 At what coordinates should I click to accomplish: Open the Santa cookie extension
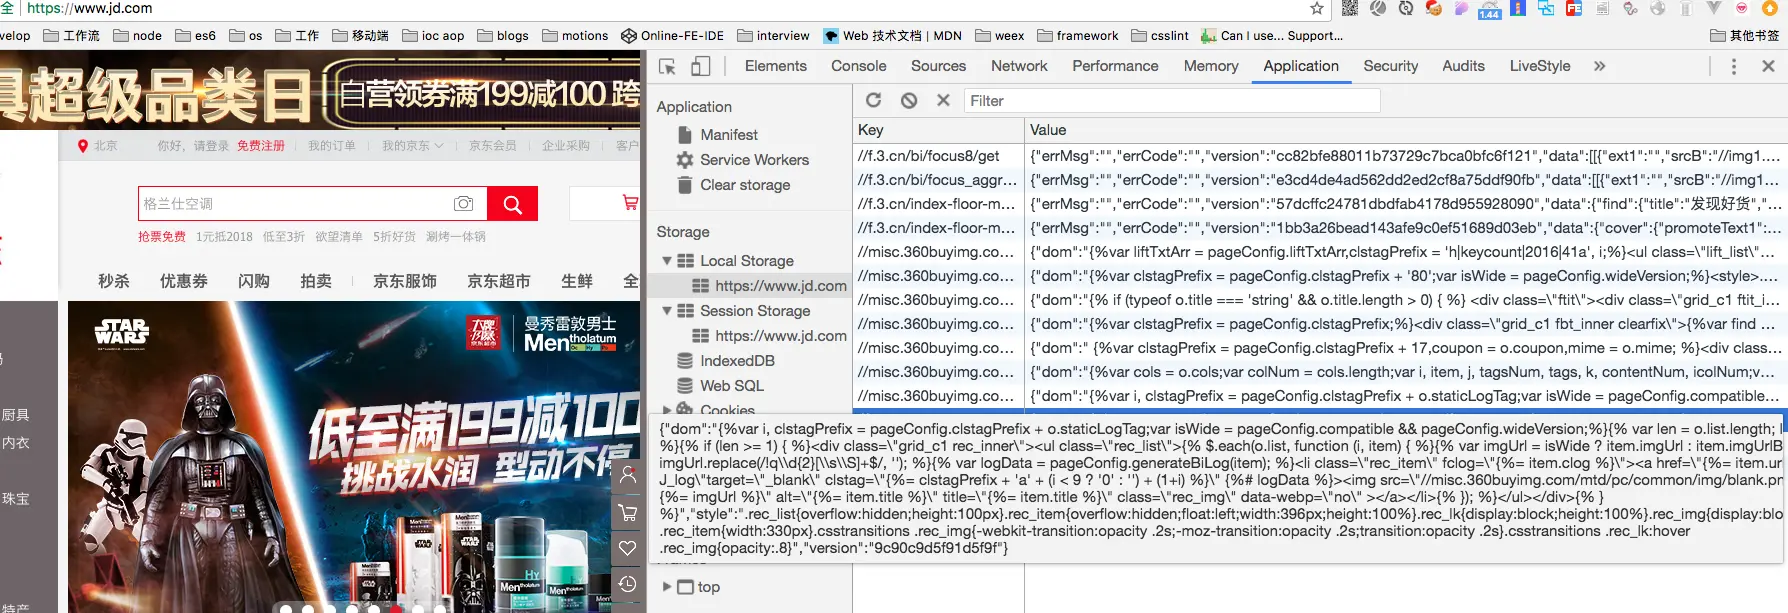click(1434, 8)
